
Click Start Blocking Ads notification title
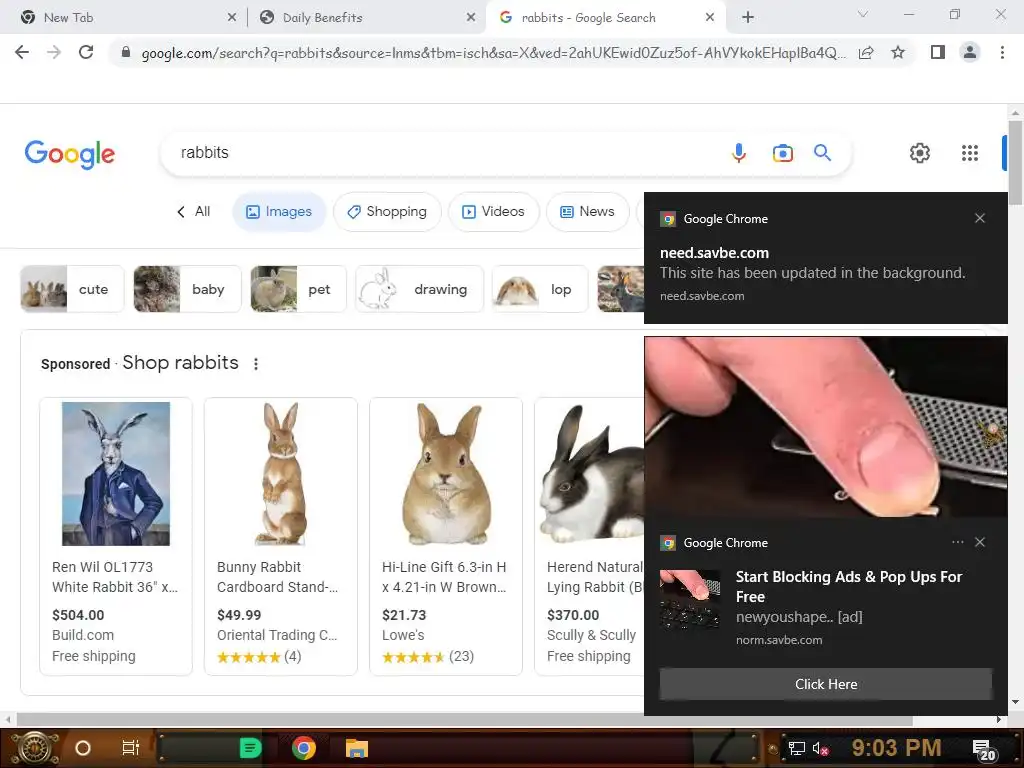point(848,586)
